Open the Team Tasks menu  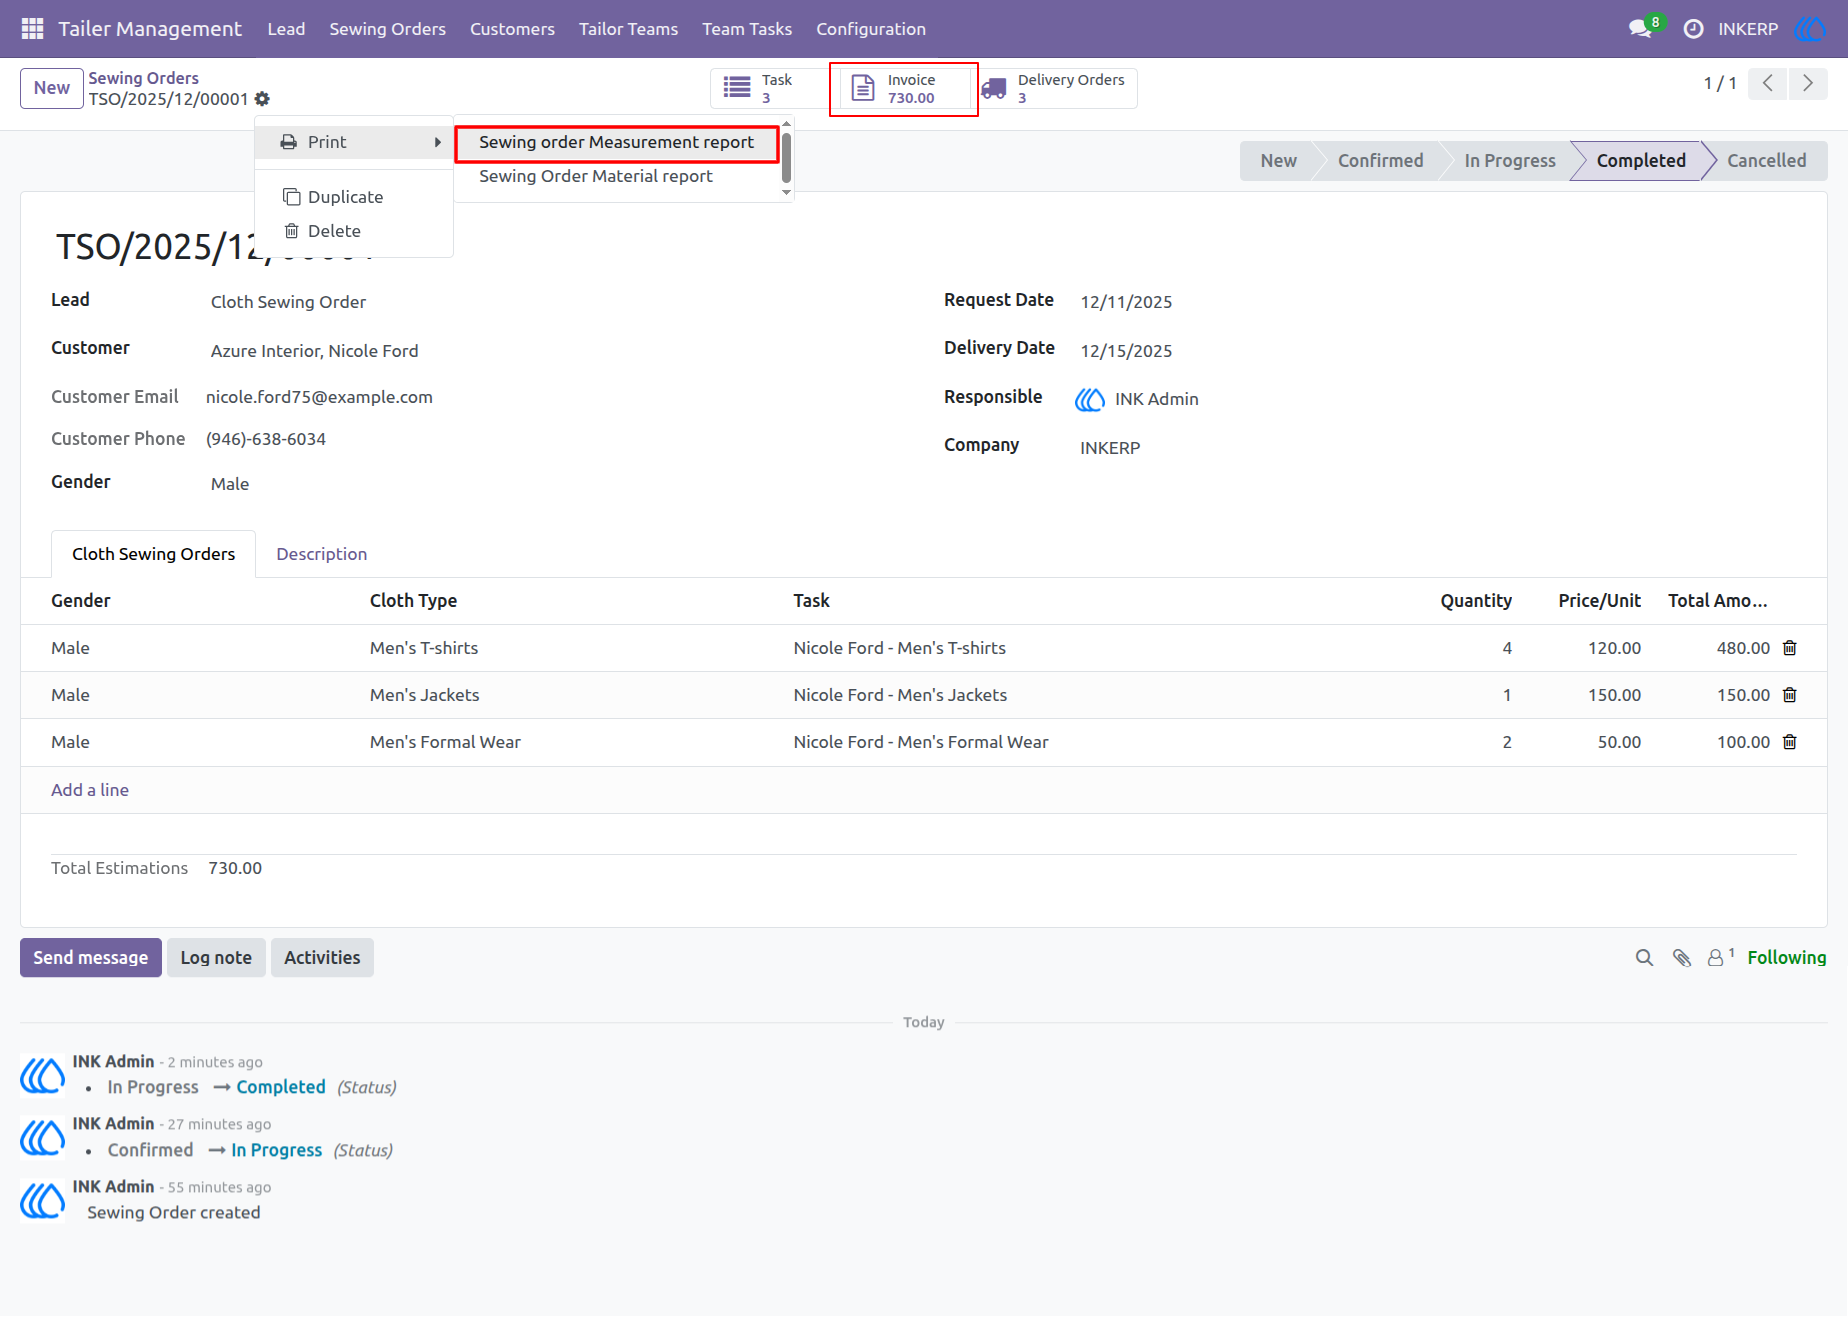coord(747,29)
